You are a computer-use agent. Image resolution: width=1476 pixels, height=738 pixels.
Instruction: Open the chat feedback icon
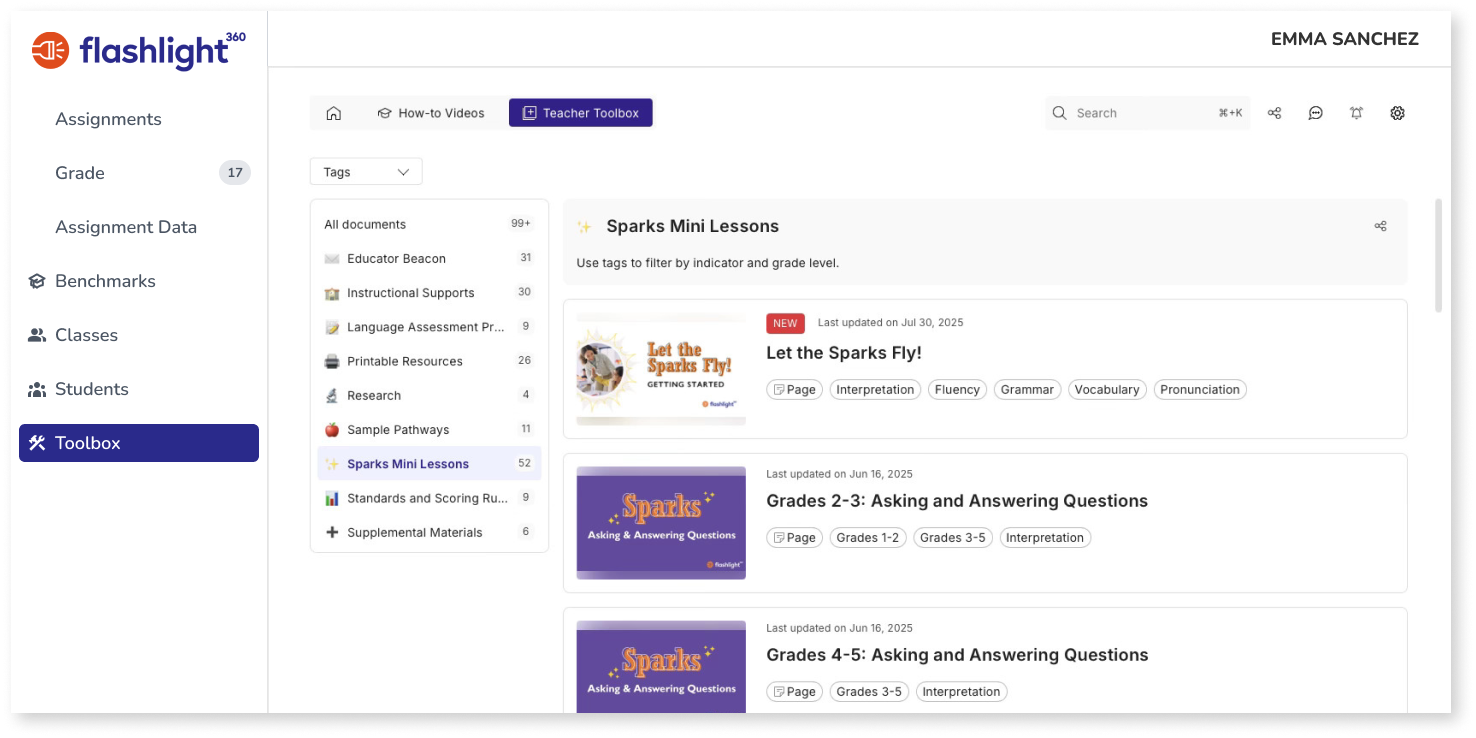click(1316, 113)
